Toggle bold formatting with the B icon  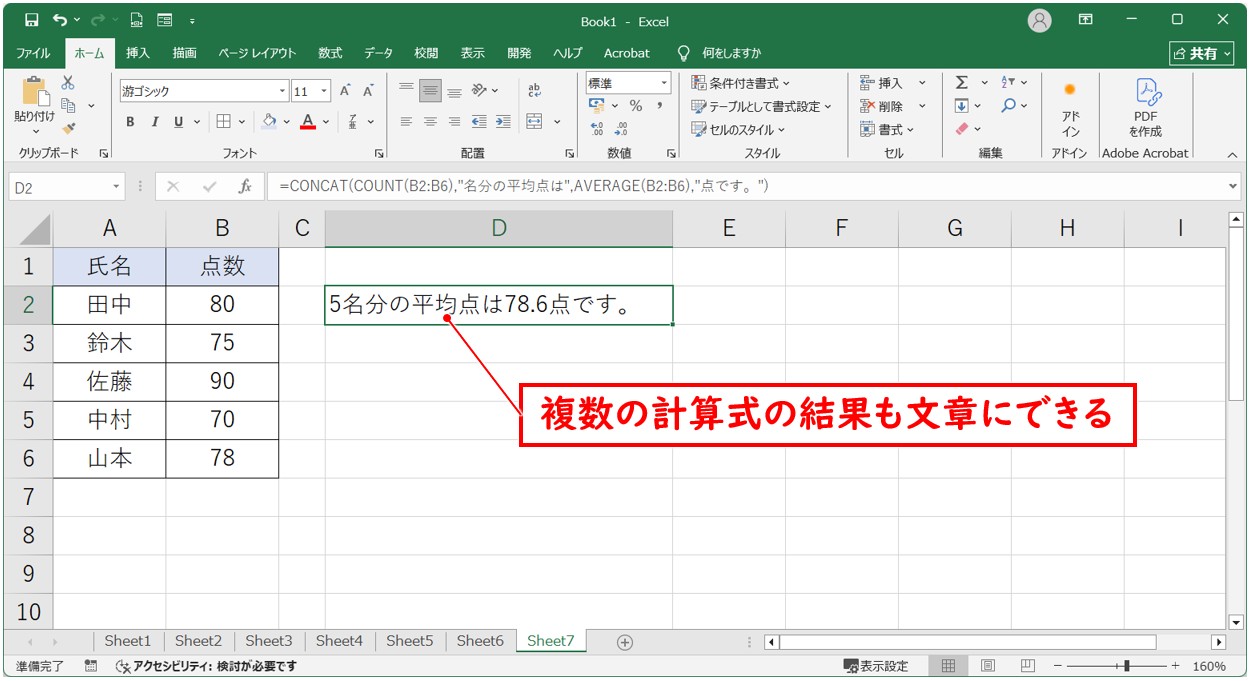(x=130, y=121)
